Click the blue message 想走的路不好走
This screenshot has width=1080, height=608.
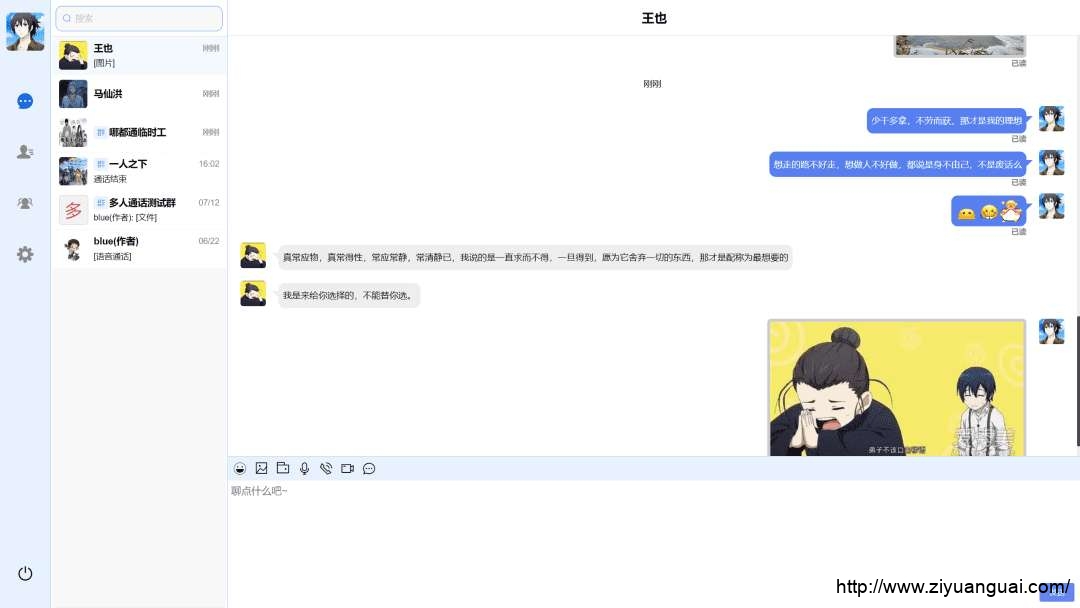click(x=897, y=165)
